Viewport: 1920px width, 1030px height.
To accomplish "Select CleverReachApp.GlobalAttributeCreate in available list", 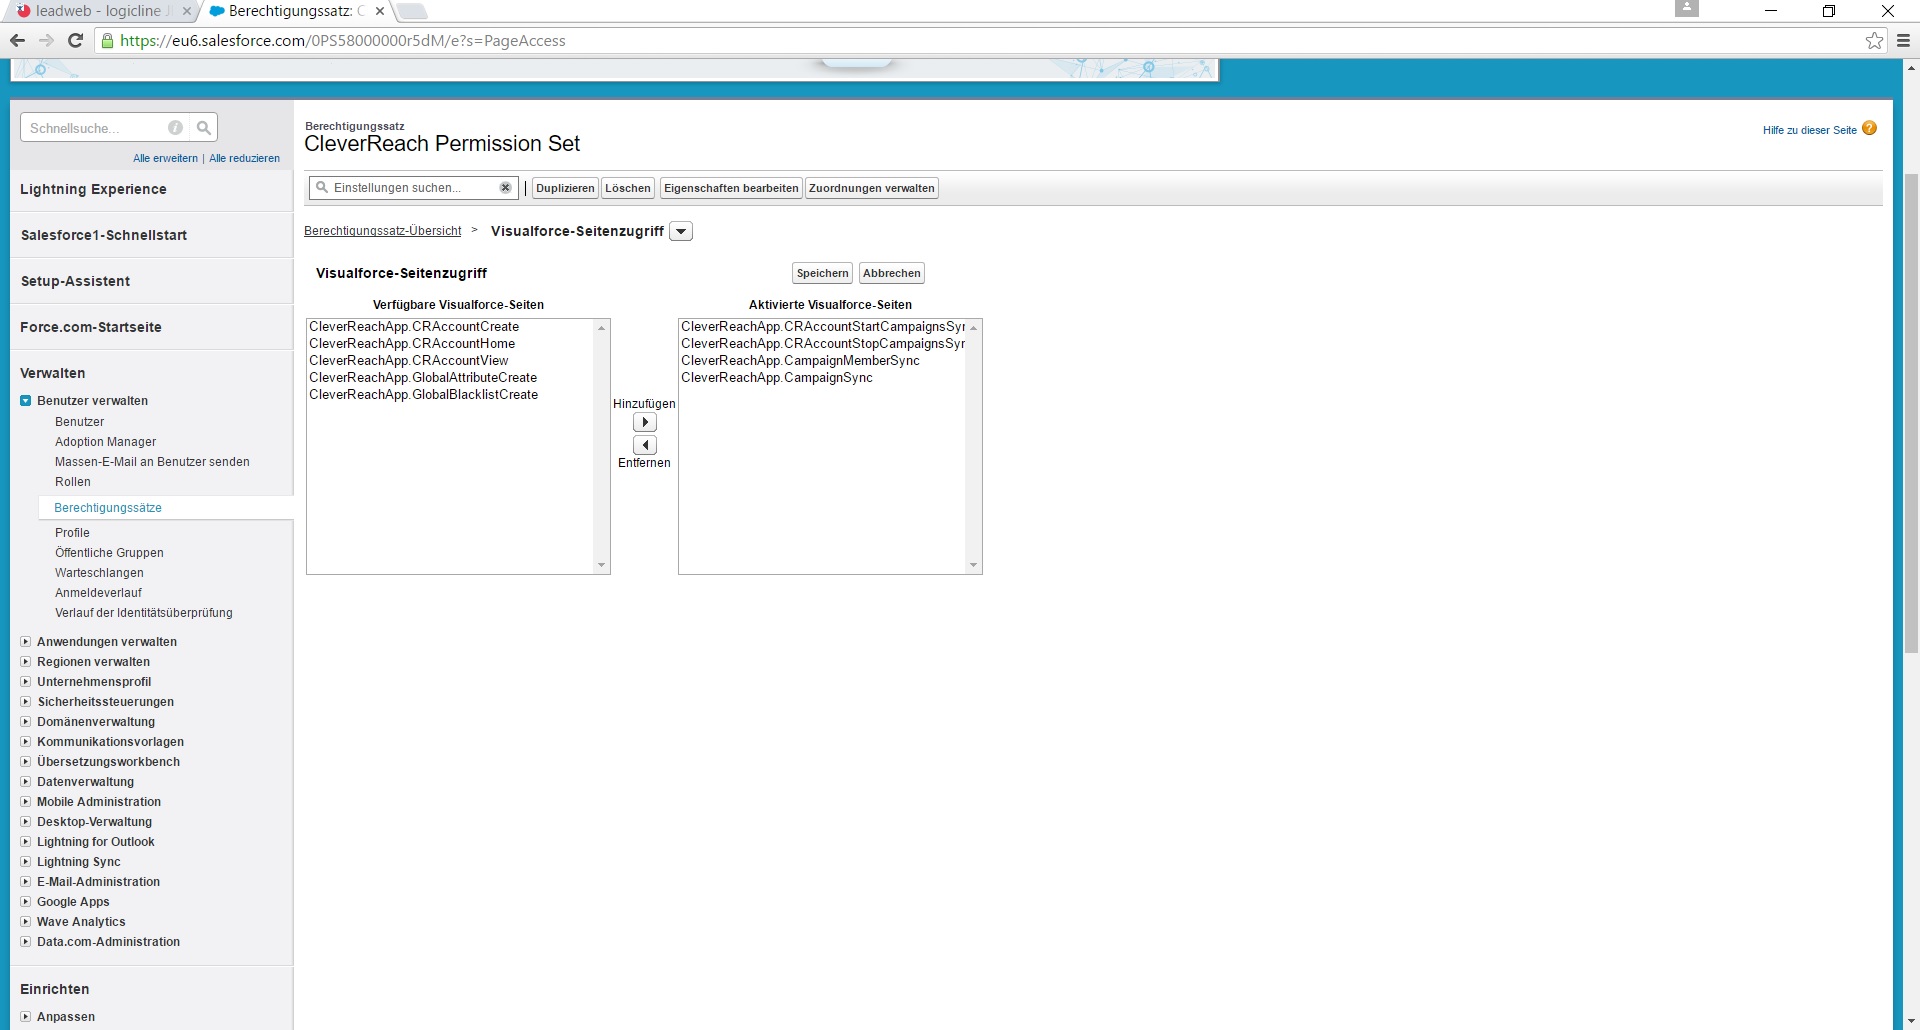I will [423, 377].
